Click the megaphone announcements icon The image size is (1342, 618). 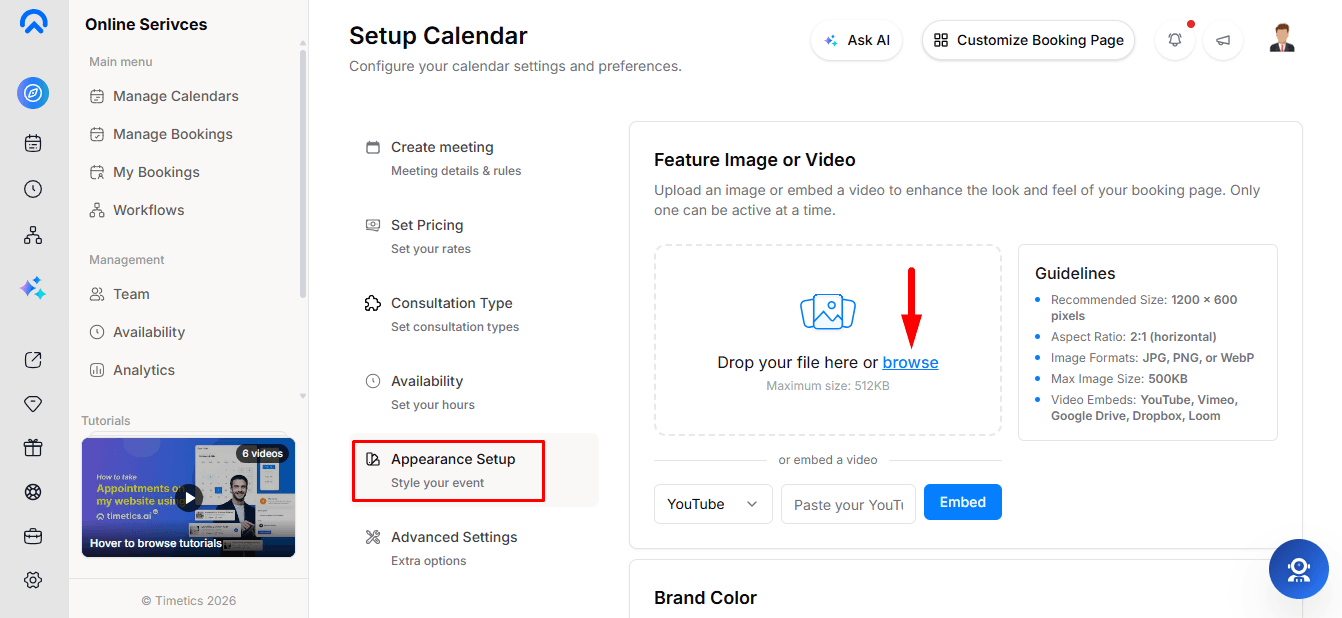point(1223,41)
